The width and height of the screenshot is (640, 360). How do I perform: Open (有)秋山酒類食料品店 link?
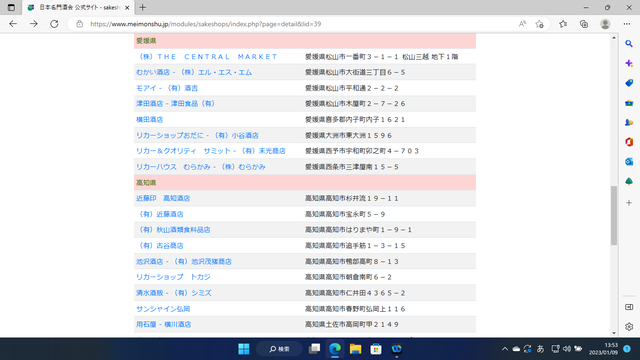click(x=173, y=230)
